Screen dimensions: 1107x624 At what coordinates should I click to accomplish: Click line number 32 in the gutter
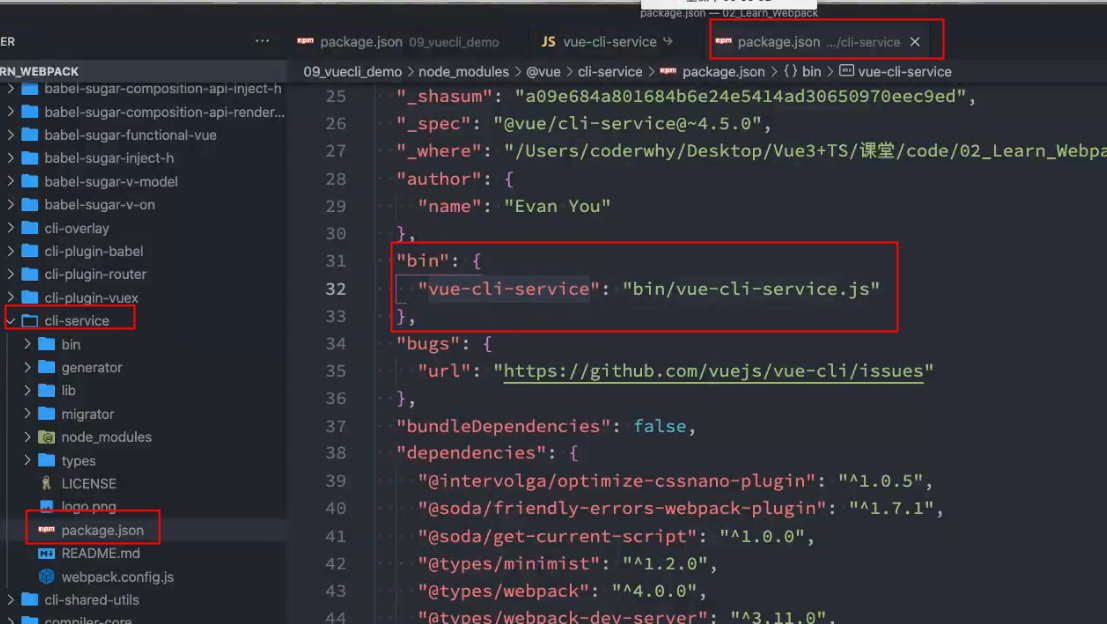point(336,289)
